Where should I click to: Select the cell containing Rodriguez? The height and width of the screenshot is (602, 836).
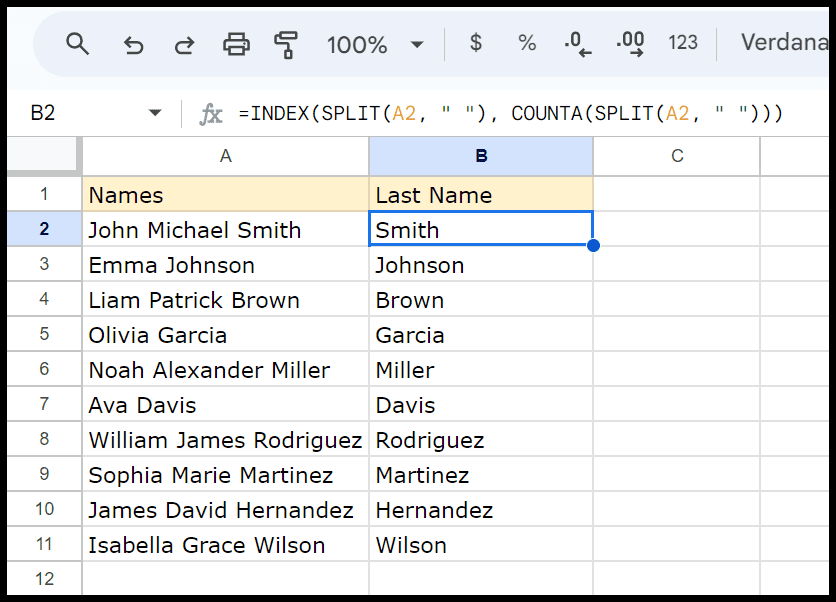coord(481,439)
